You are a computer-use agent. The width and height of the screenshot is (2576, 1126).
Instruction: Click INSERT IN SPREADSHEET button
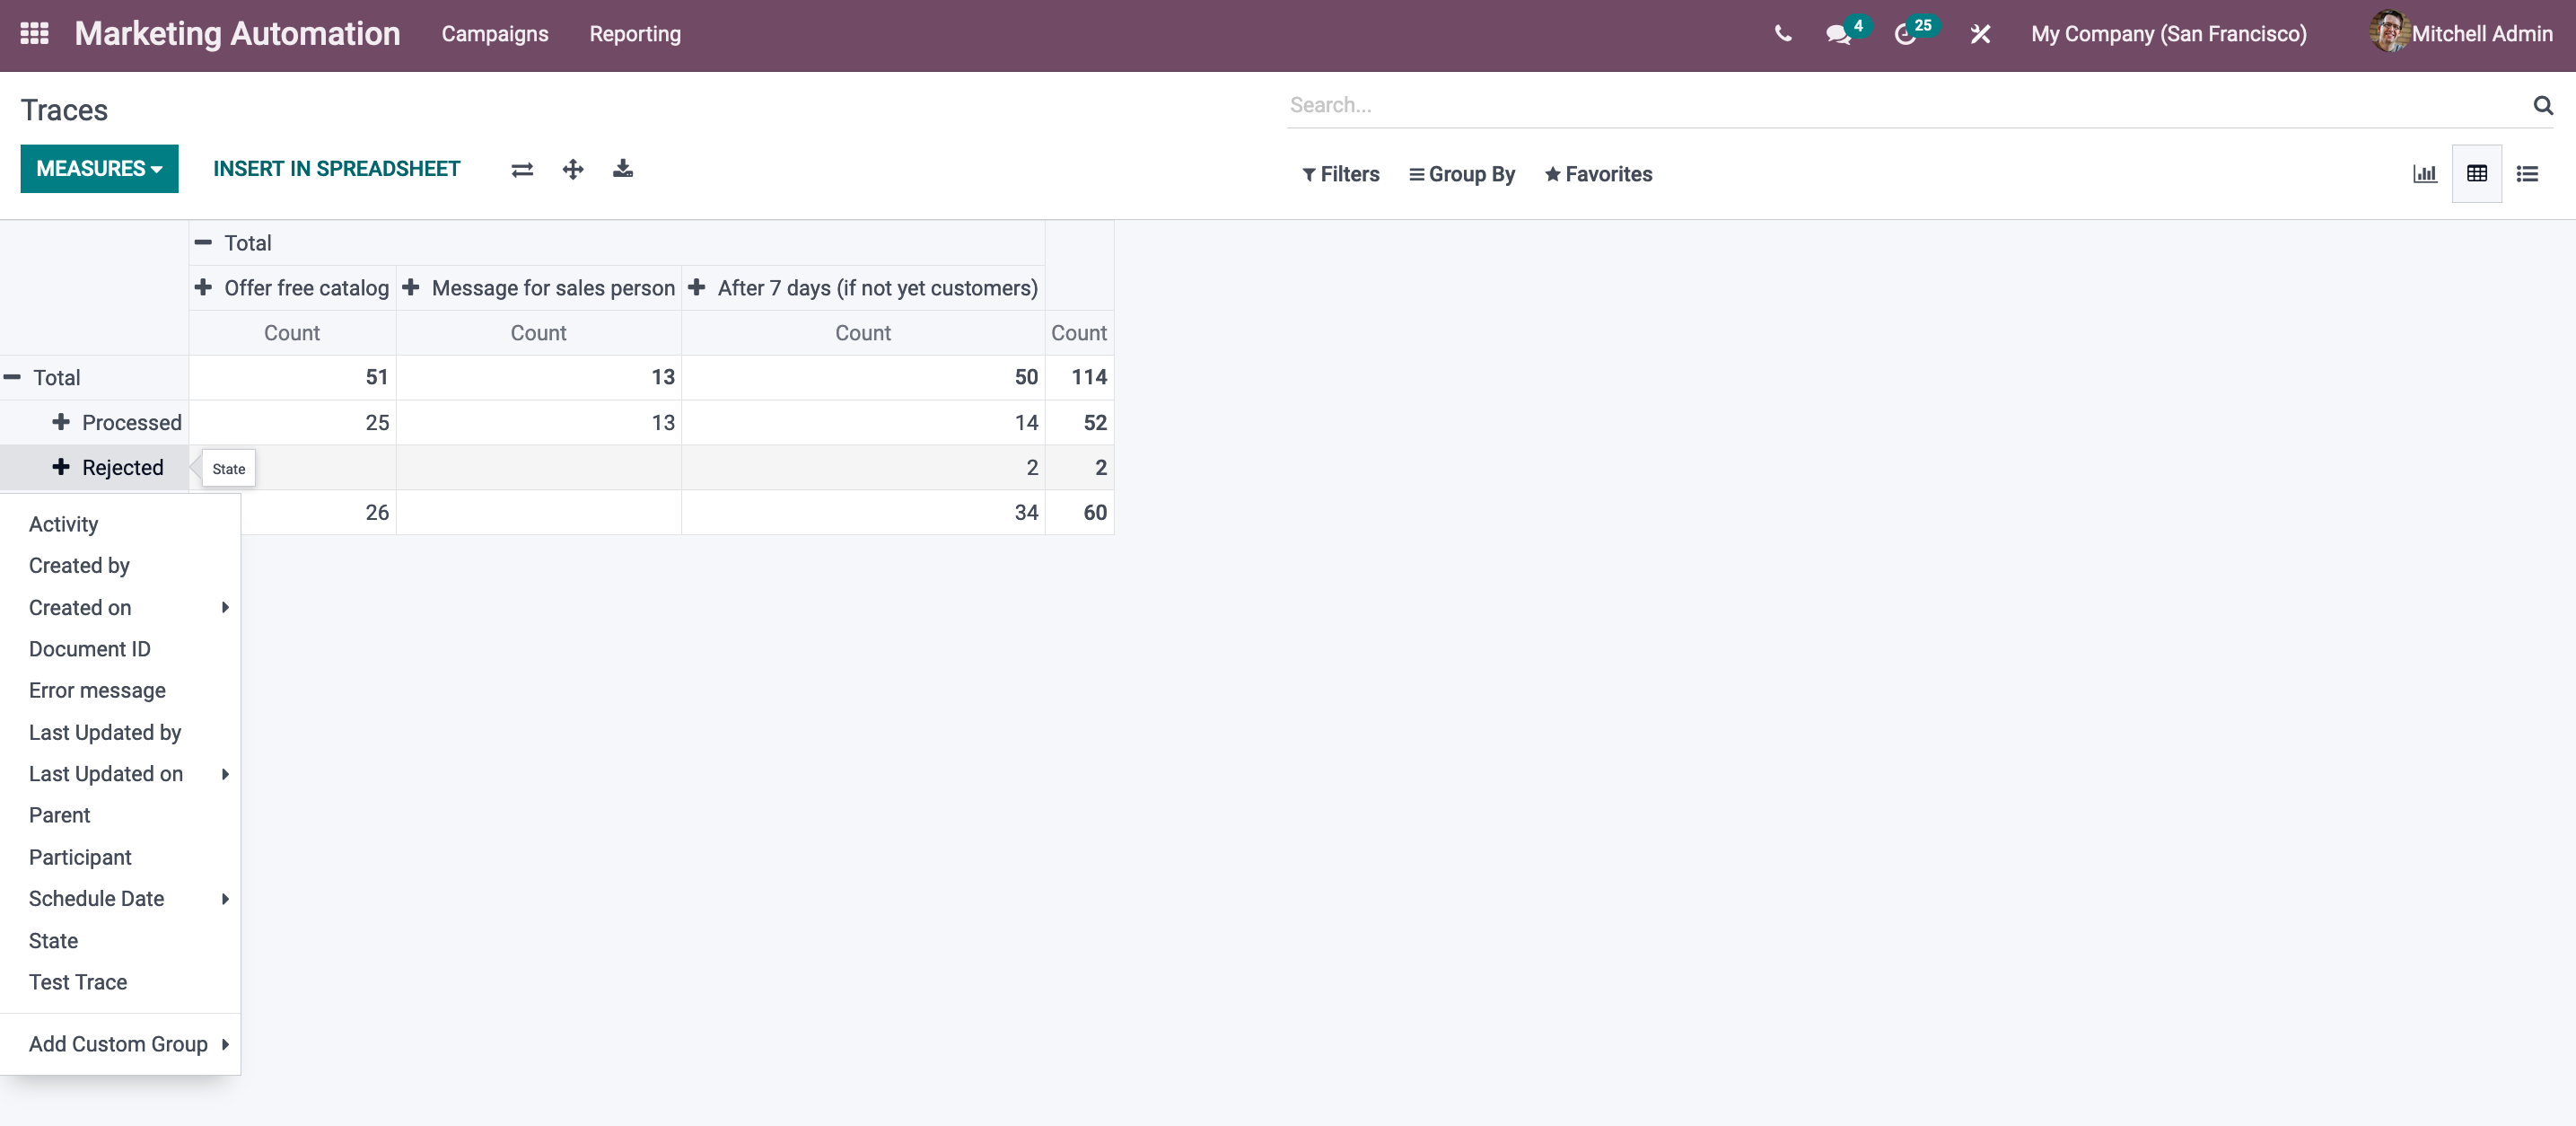337,169
